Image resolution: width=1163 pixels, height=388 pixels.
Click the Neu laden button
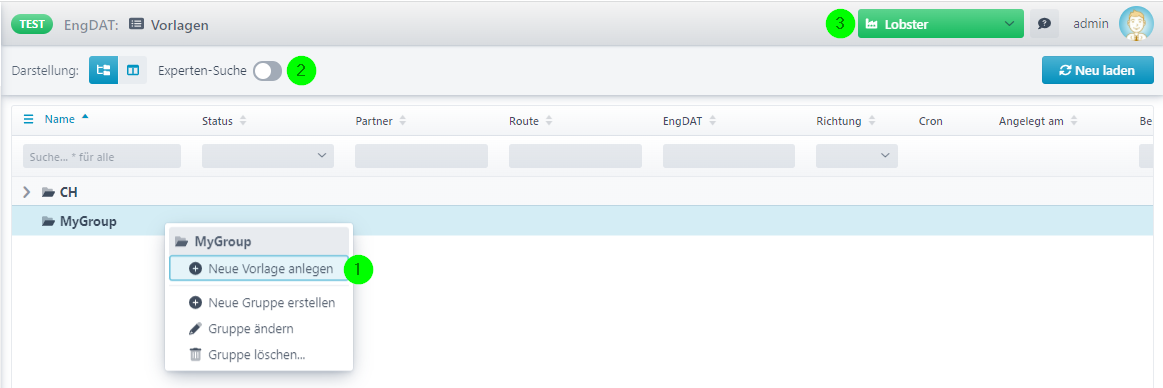coord(1098,70)
